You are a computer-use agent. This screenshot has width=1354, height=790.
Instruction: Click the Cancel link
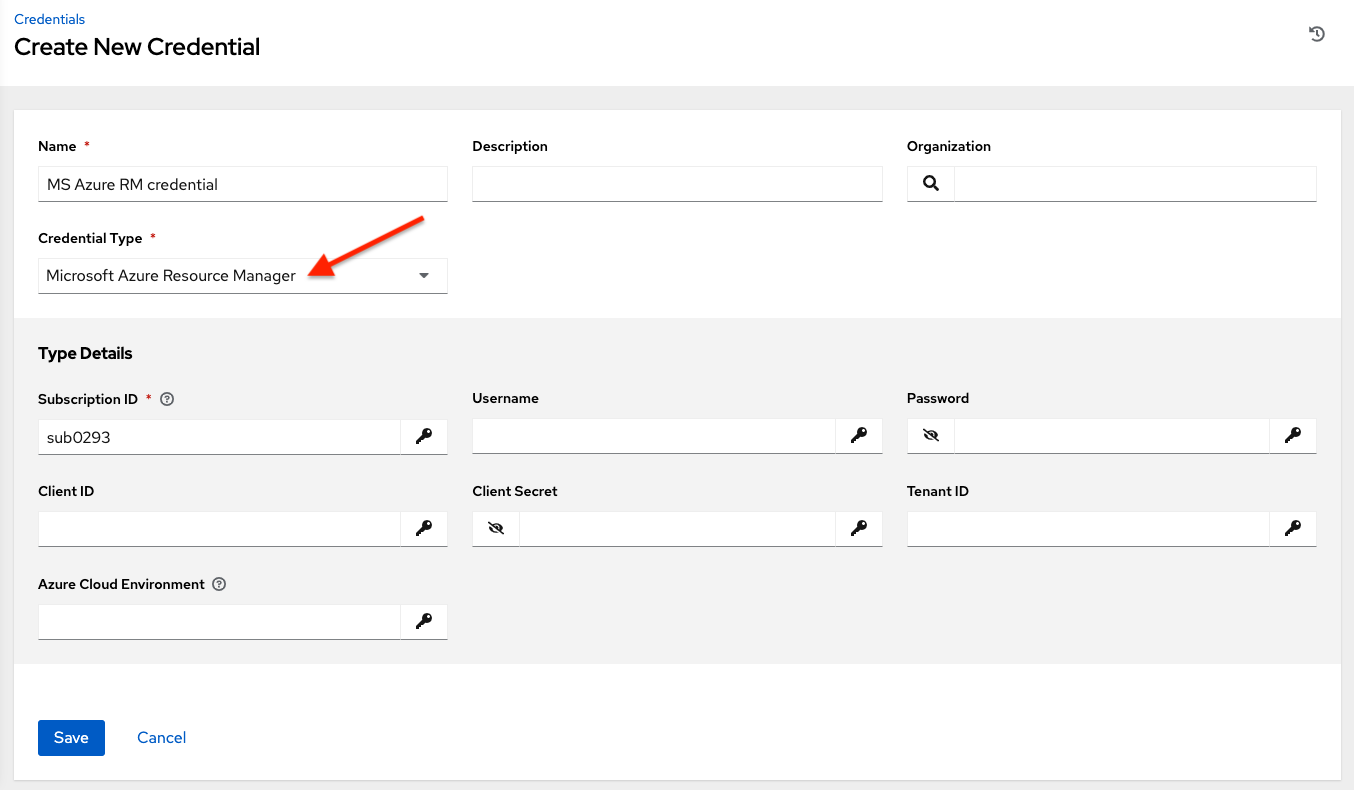point(161,737)
